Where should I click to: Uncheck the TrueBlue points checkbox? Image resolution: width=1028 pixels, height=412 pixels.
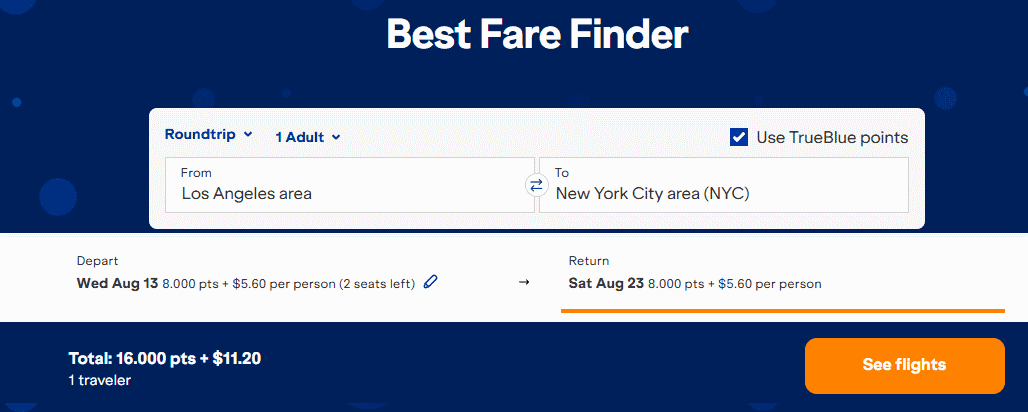click(x=739, y=137)
